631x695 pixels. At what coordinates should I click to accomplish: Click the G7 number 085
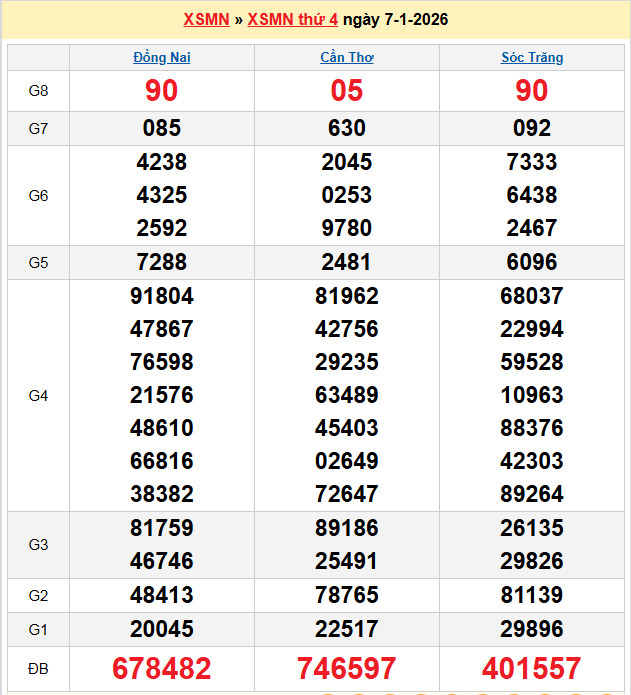pyautogui.click(x=161, y=128)
